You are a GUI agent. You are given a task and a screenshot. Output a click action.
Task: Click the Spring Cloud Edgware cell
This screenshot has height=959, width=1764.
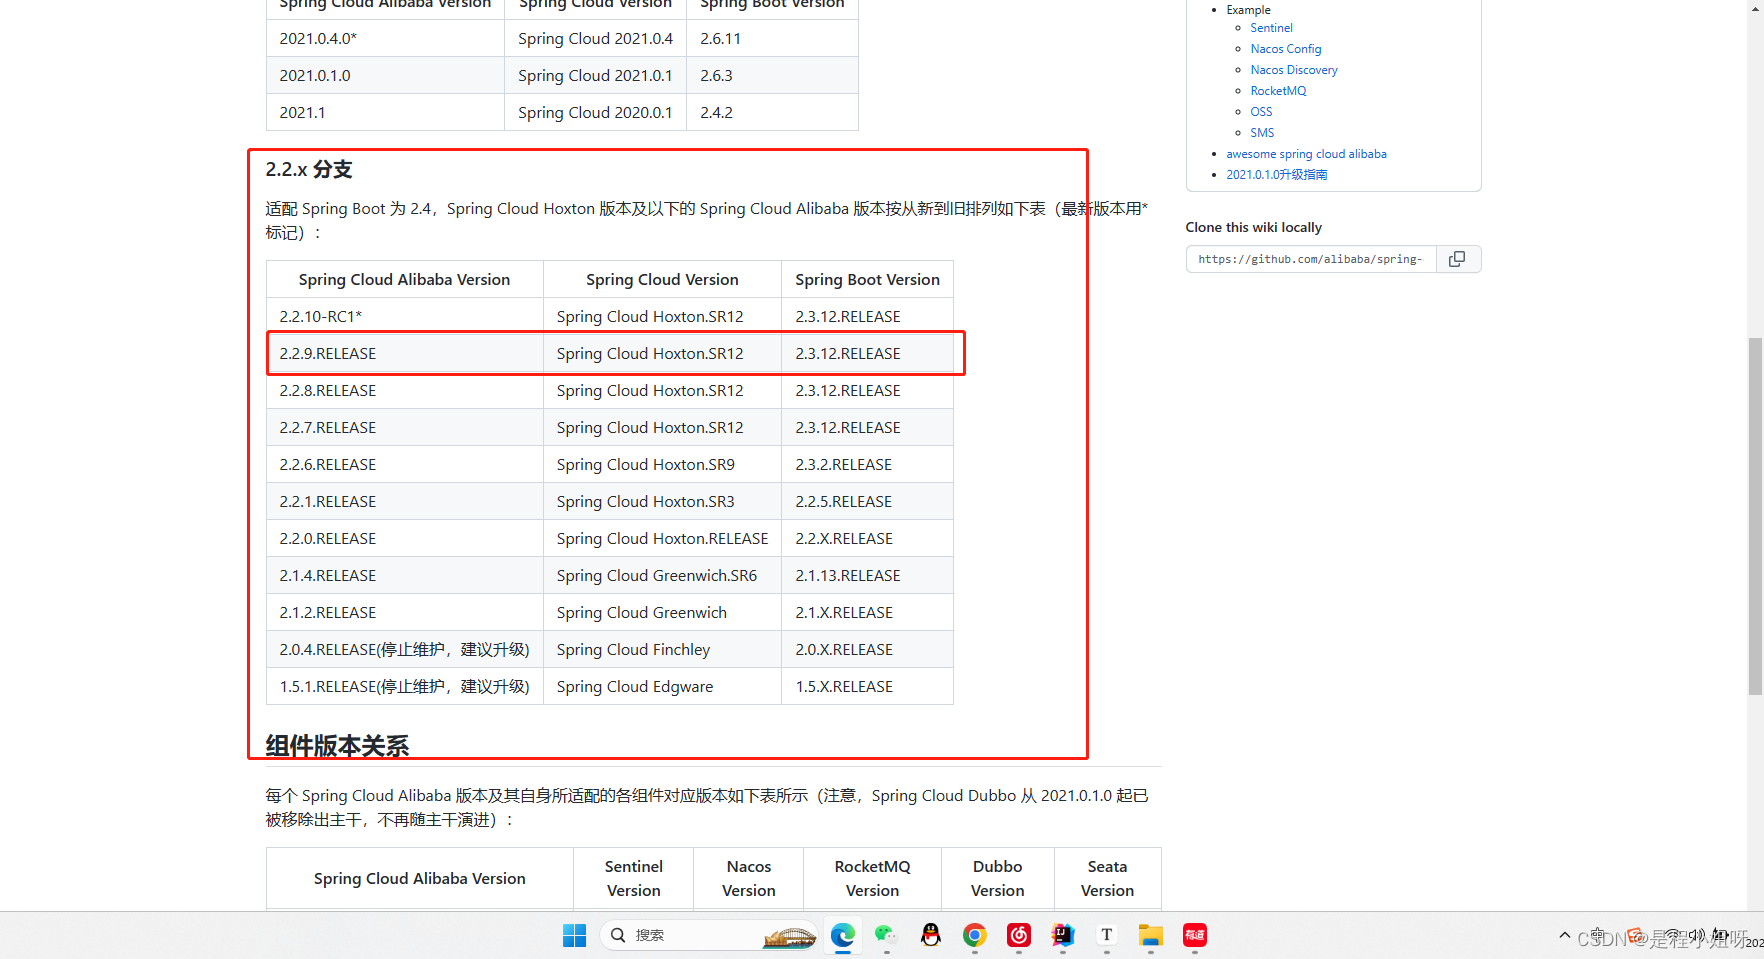pyautogui.click(x=662, y=687)
